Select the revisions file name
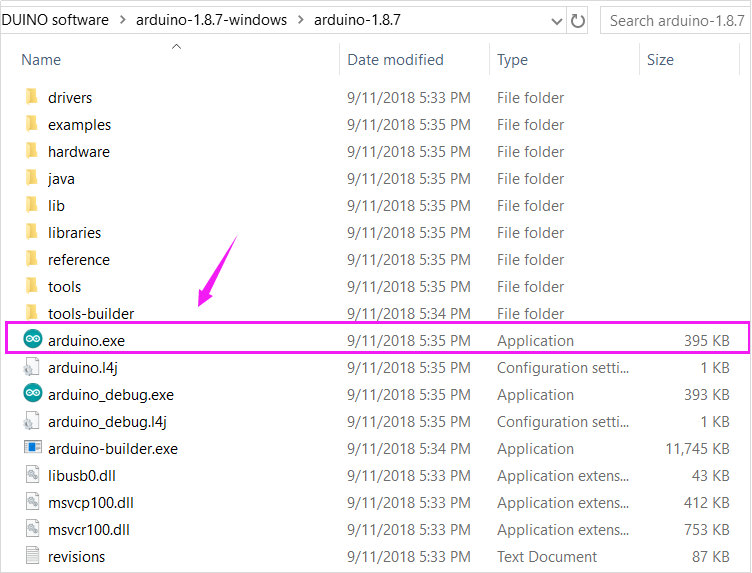The width and height of the screenshot is (752, 573). tap(76, 557)
